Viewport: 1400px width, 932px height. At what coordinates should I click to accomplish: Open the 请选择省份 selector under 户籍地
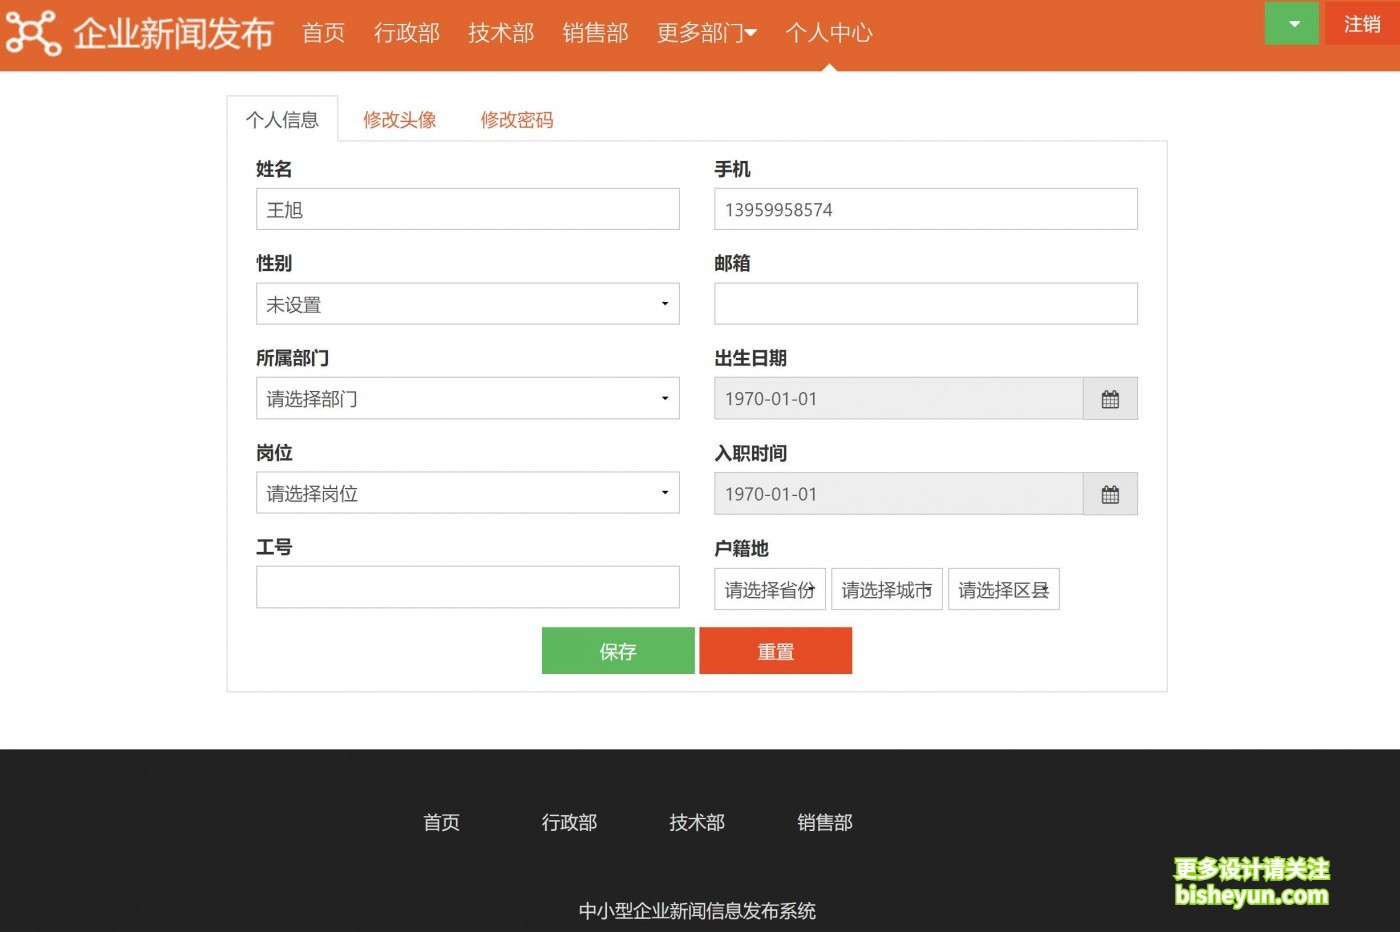(x=769, y=589)
